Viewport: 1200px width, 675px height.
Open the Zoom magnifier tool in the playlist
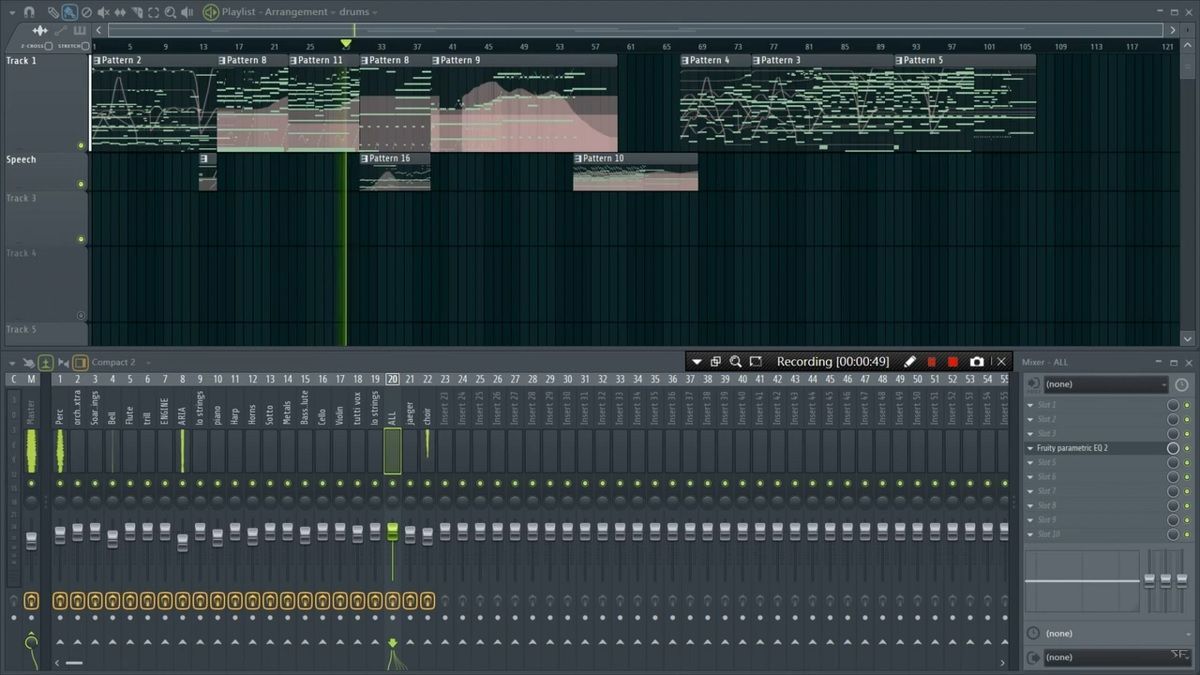170,12
